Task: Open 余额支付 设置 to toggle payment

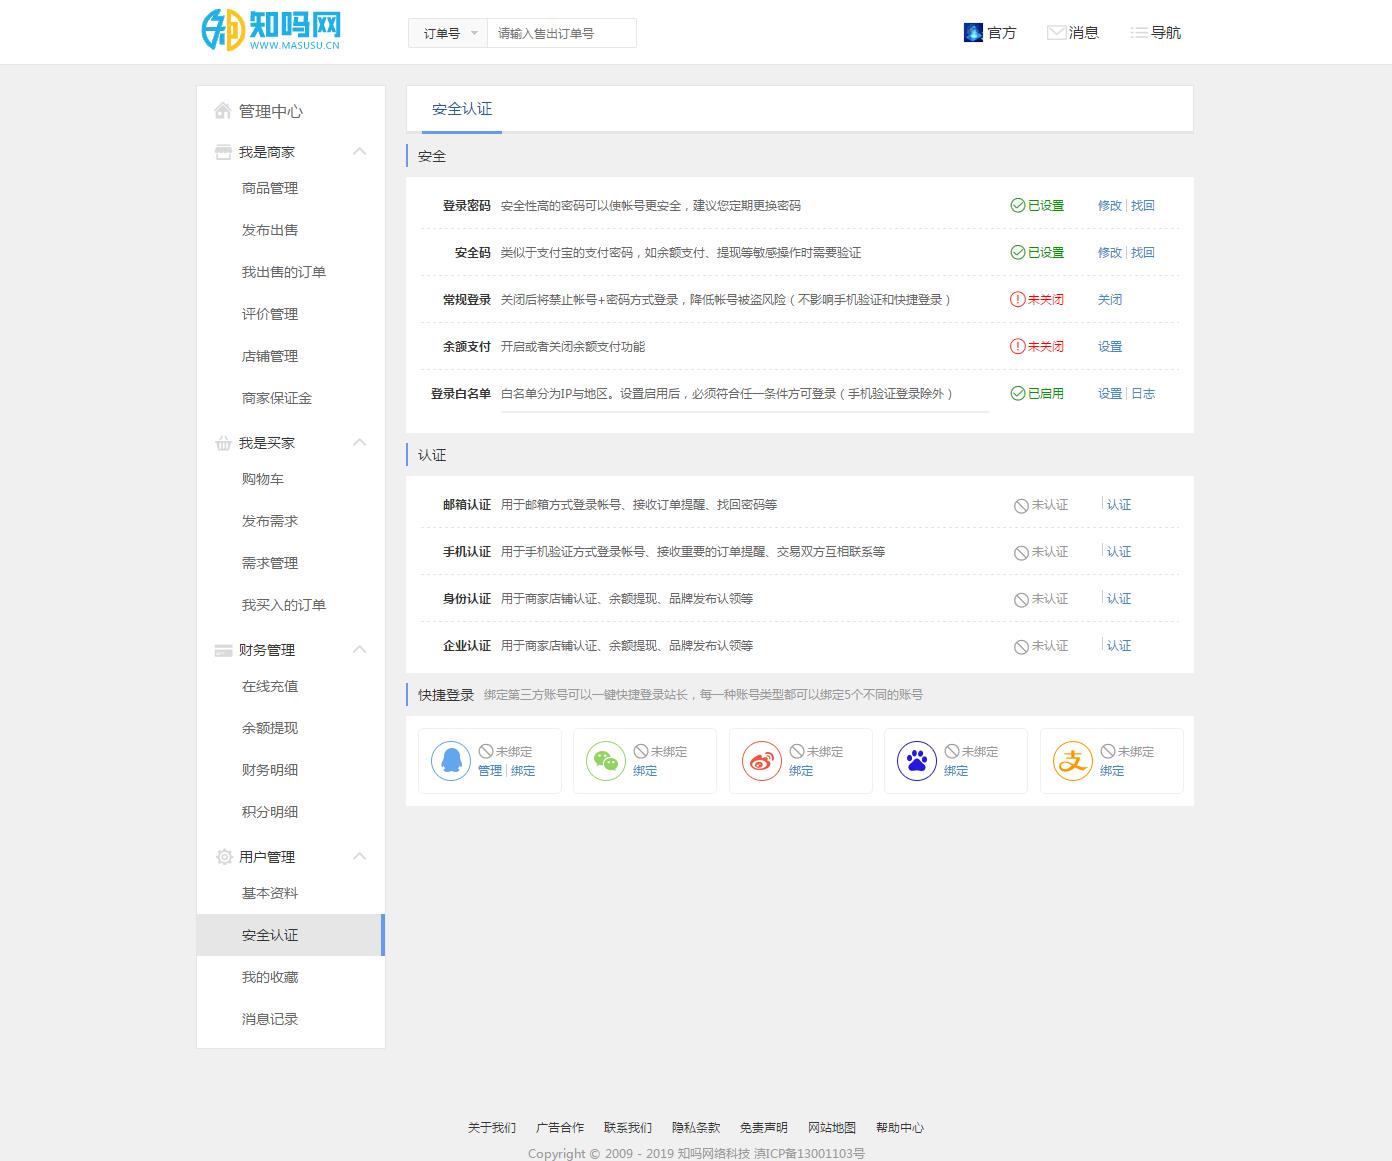Action: (1109, 347)
